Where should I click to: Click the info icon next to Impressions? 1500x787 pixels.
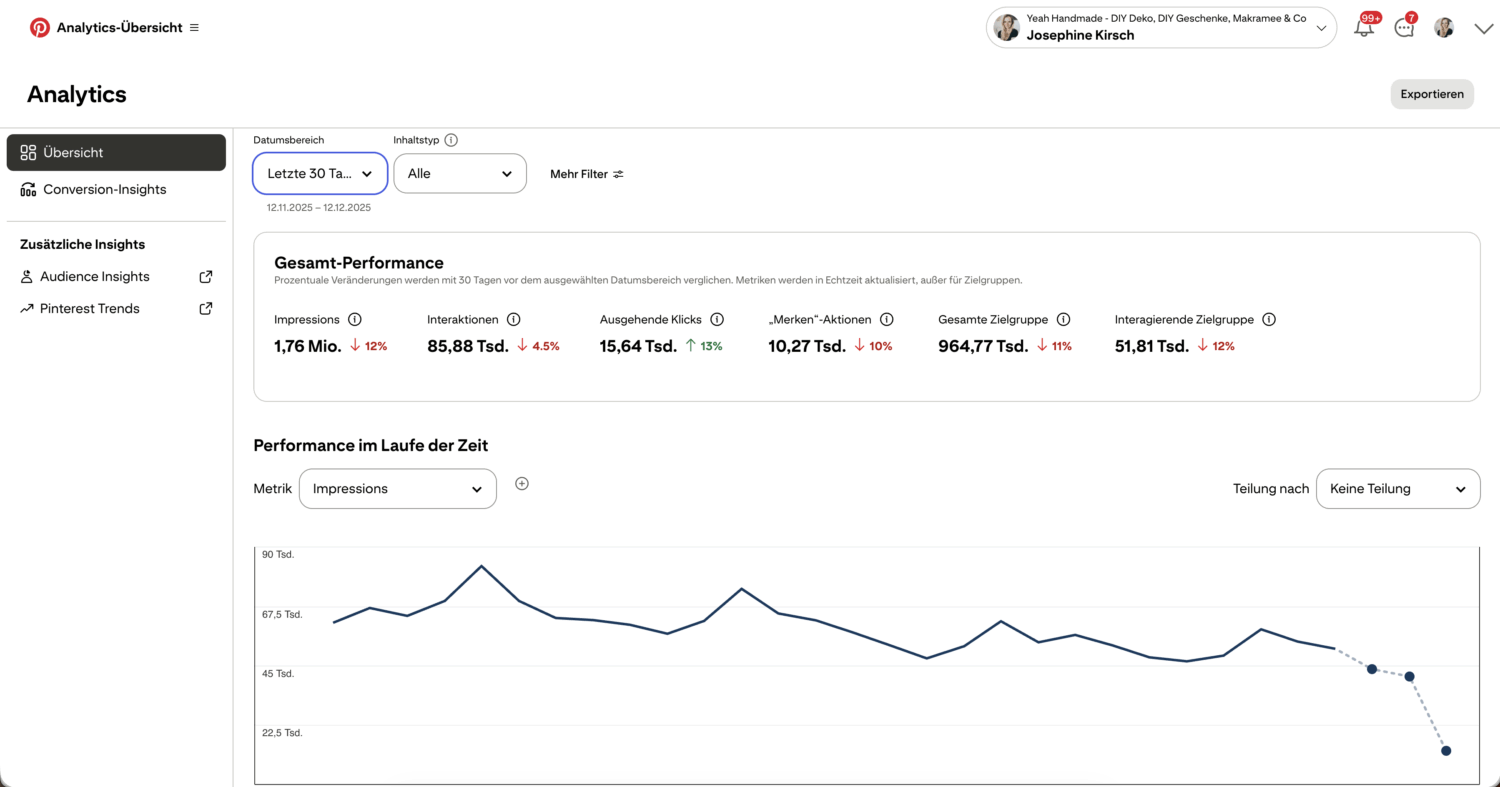(354, 320)
